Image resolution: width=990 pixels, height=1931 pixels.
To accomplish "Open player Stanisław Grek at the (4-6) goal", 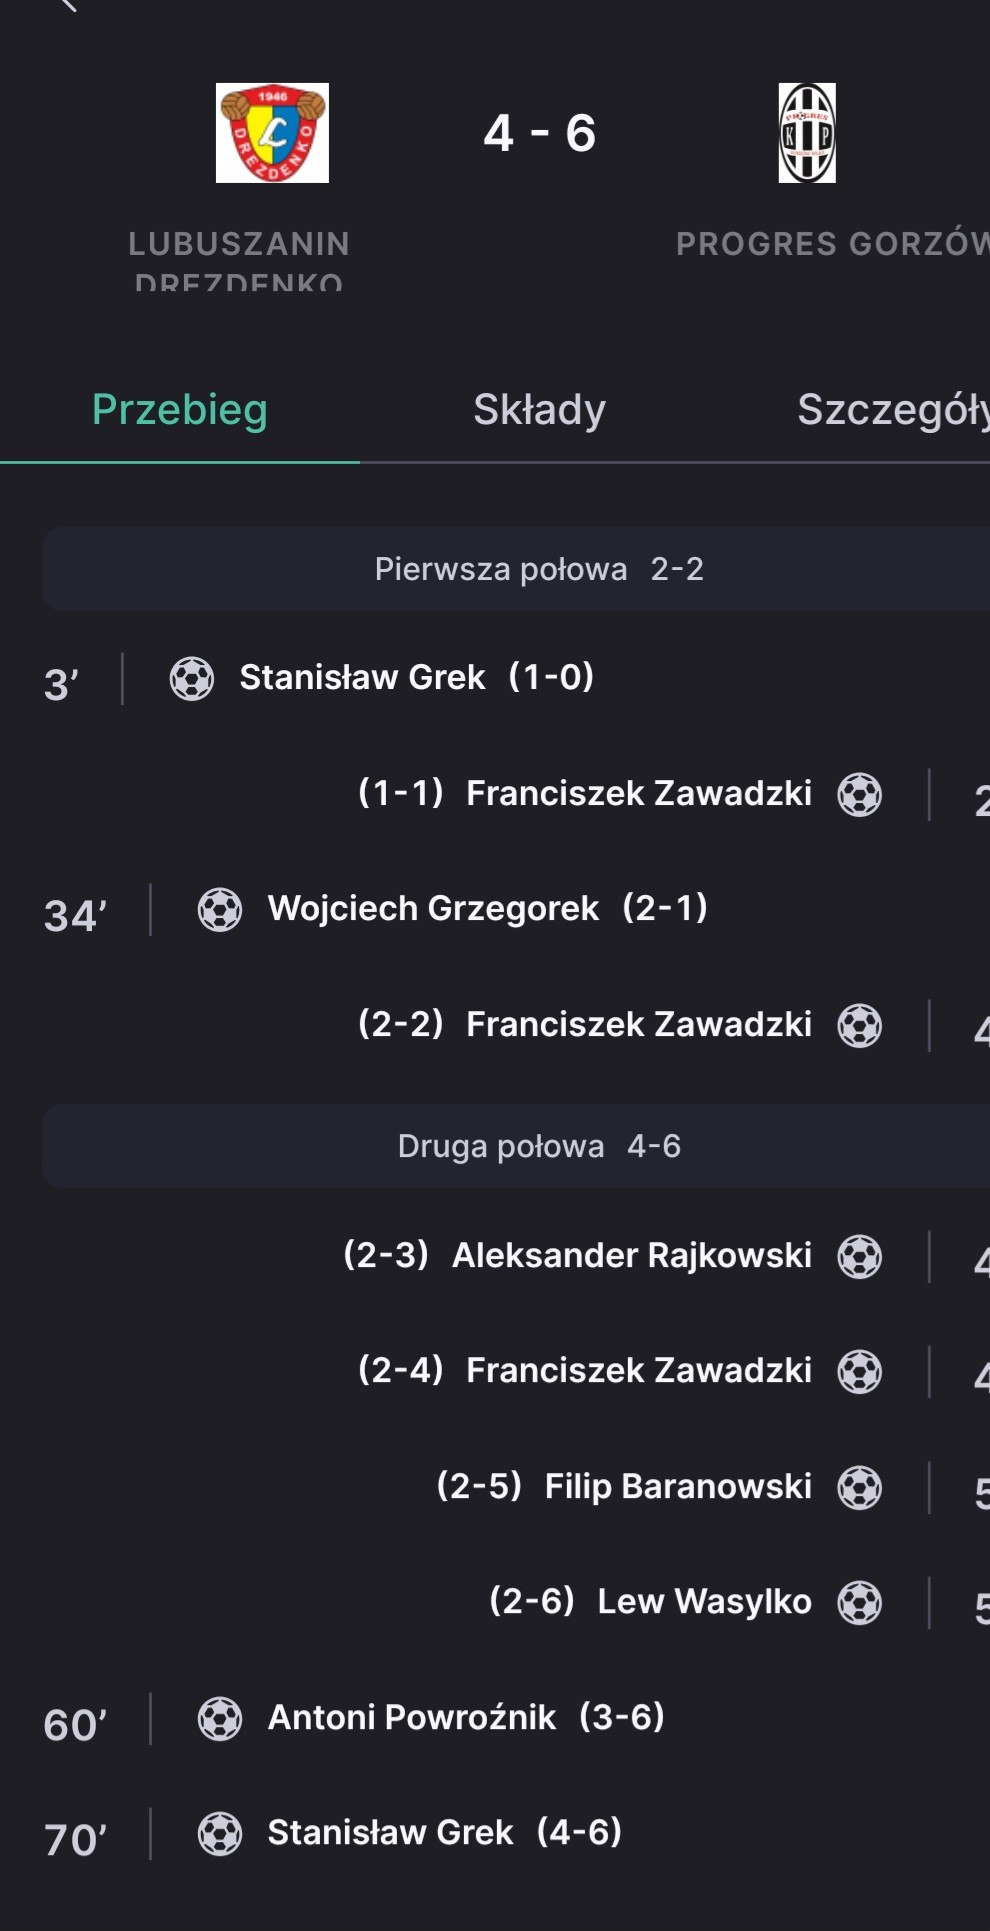I will coord(390,1833).
